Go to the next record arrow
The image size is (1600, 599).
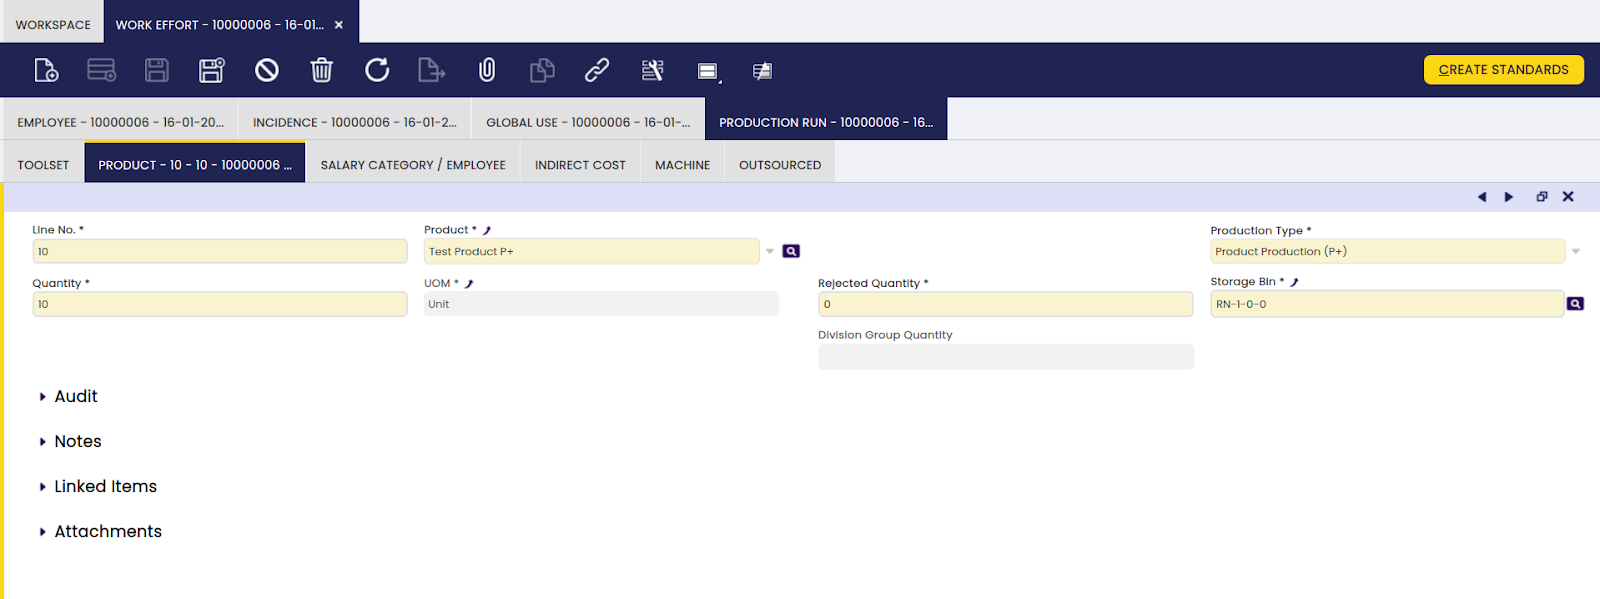1509,197
